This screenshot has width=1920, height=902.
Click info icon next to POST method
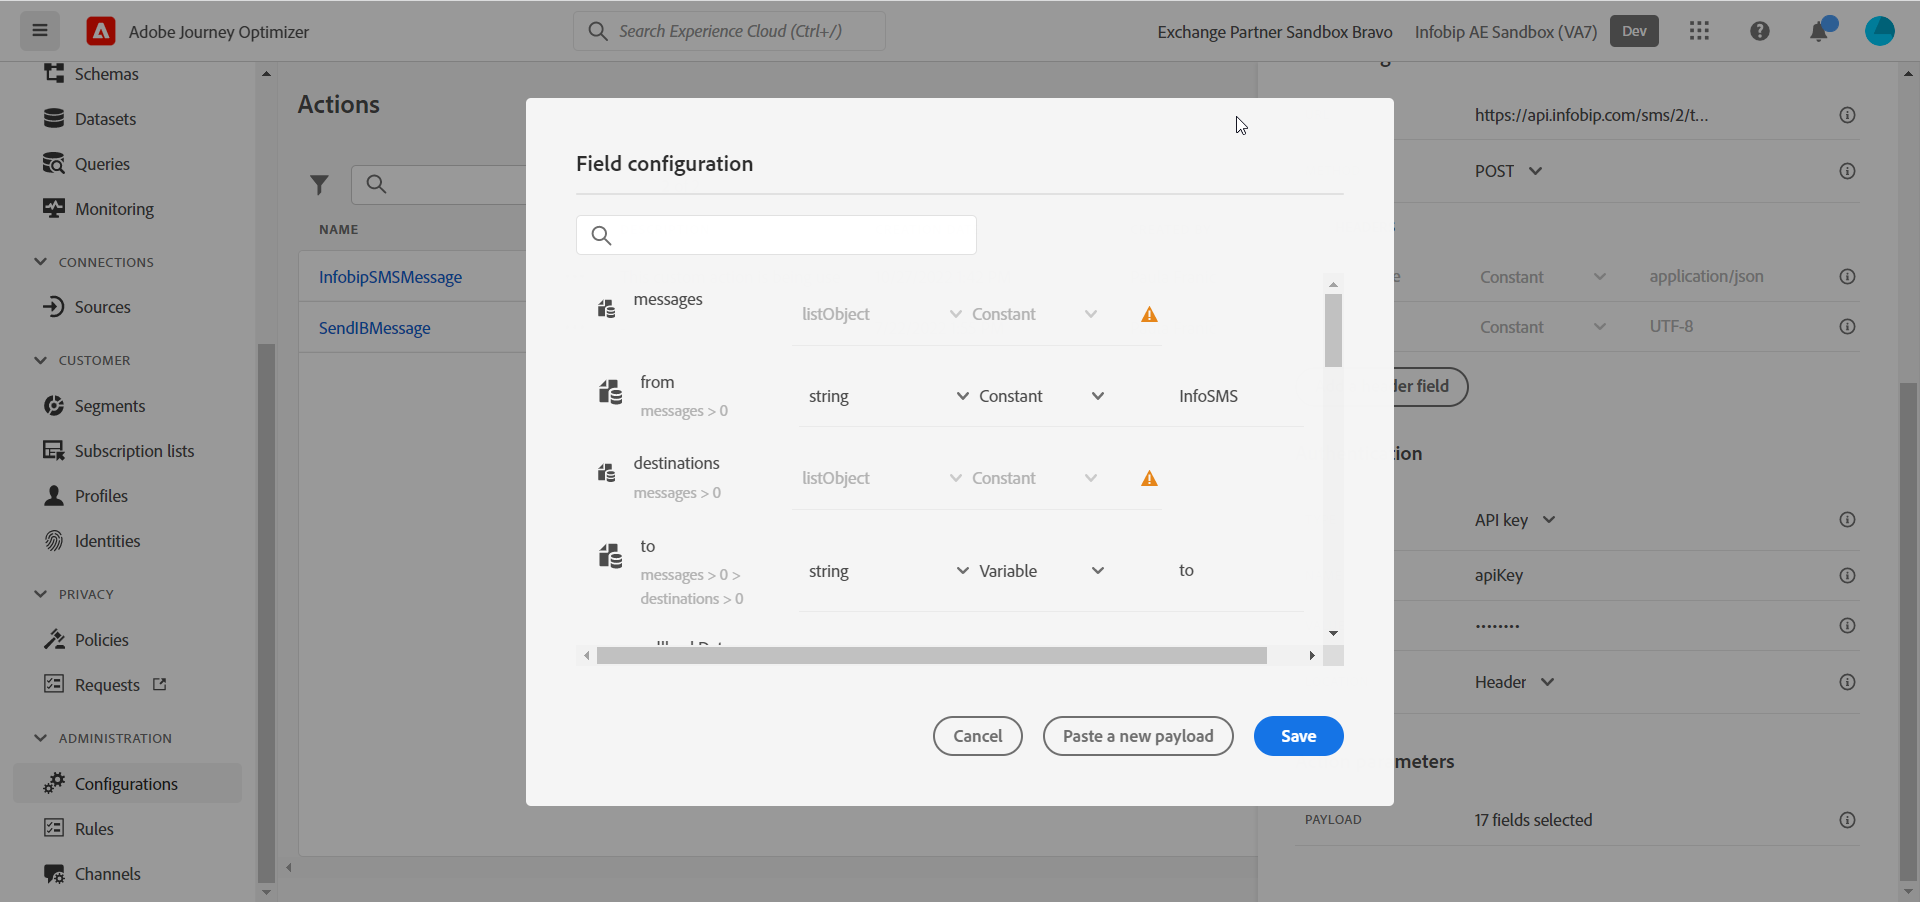1847,171
